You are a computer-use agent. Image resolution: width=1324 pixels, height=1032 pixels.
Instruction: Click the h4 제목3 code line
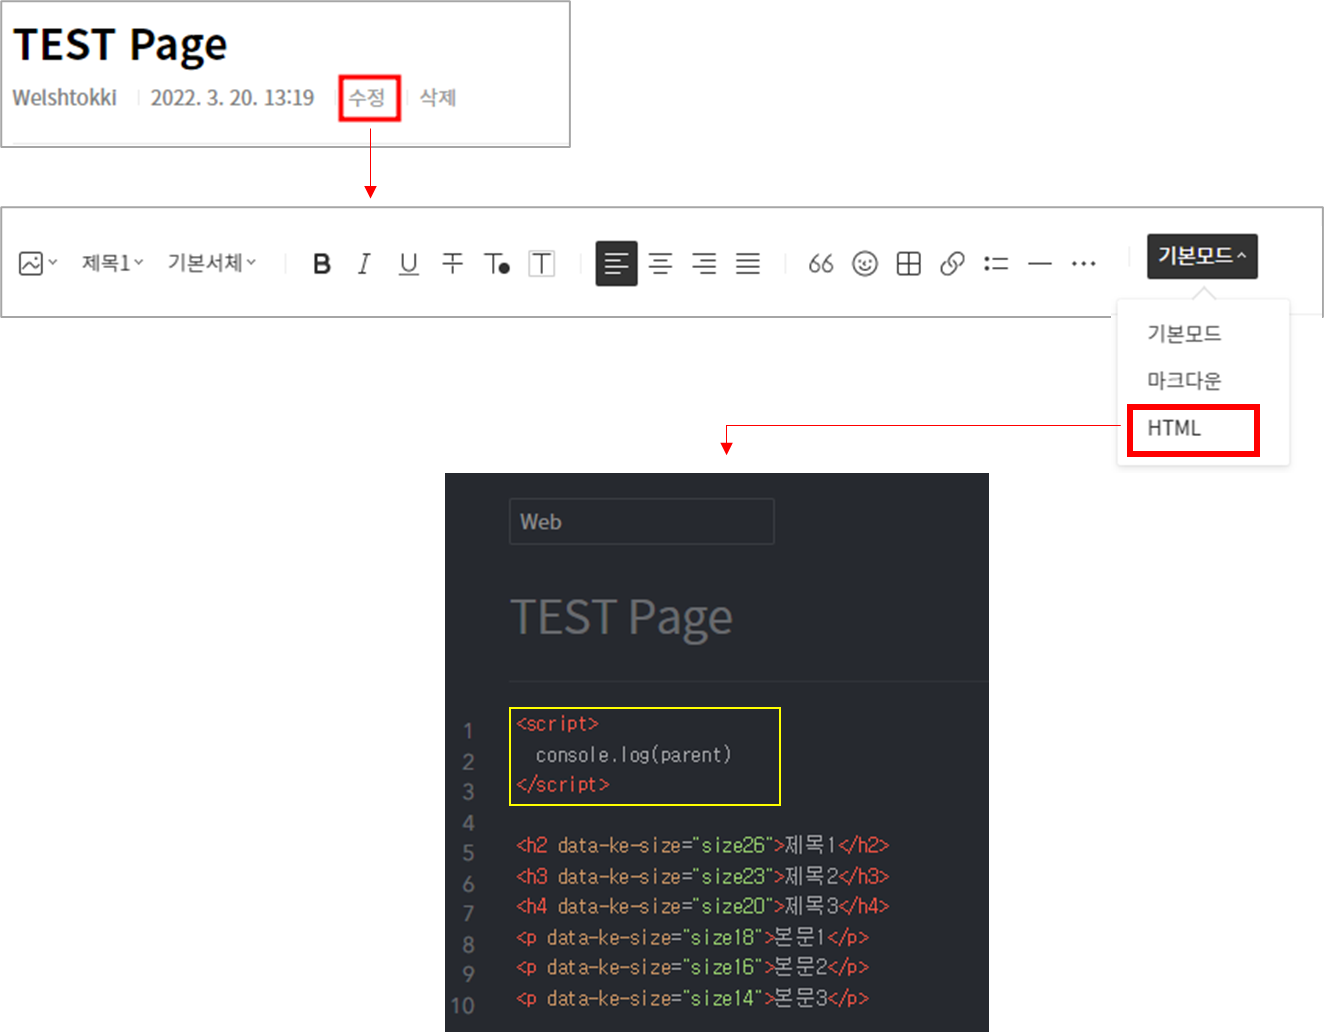tap(702, 907)
